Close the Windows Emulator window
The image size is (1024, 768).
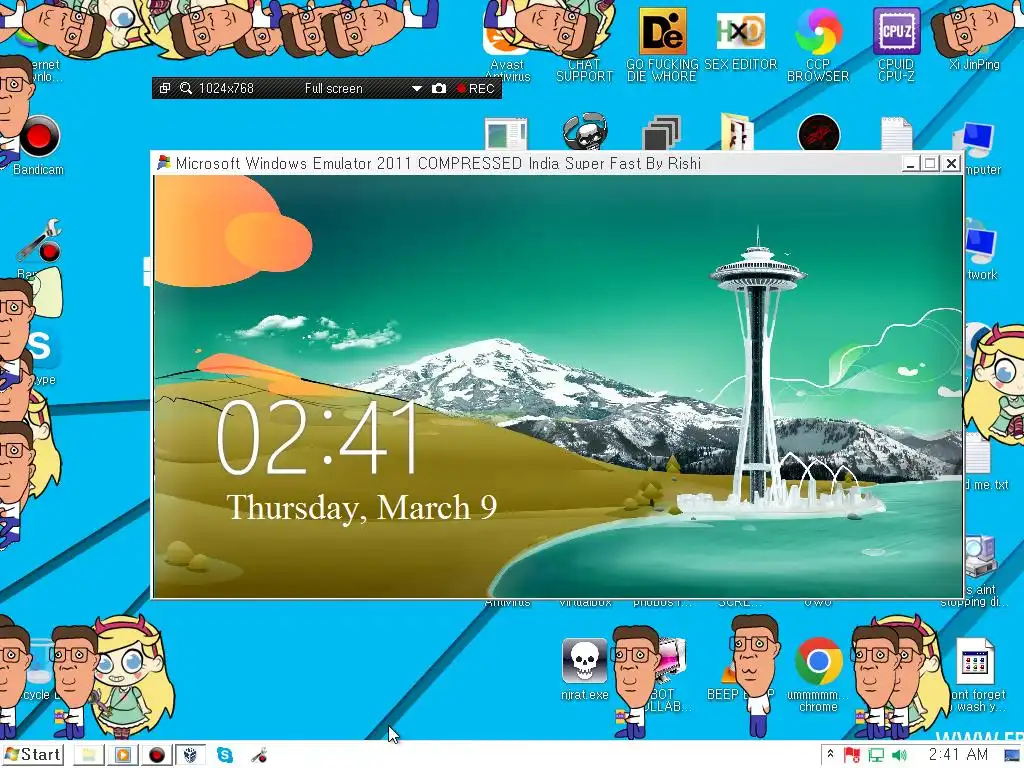952,163
